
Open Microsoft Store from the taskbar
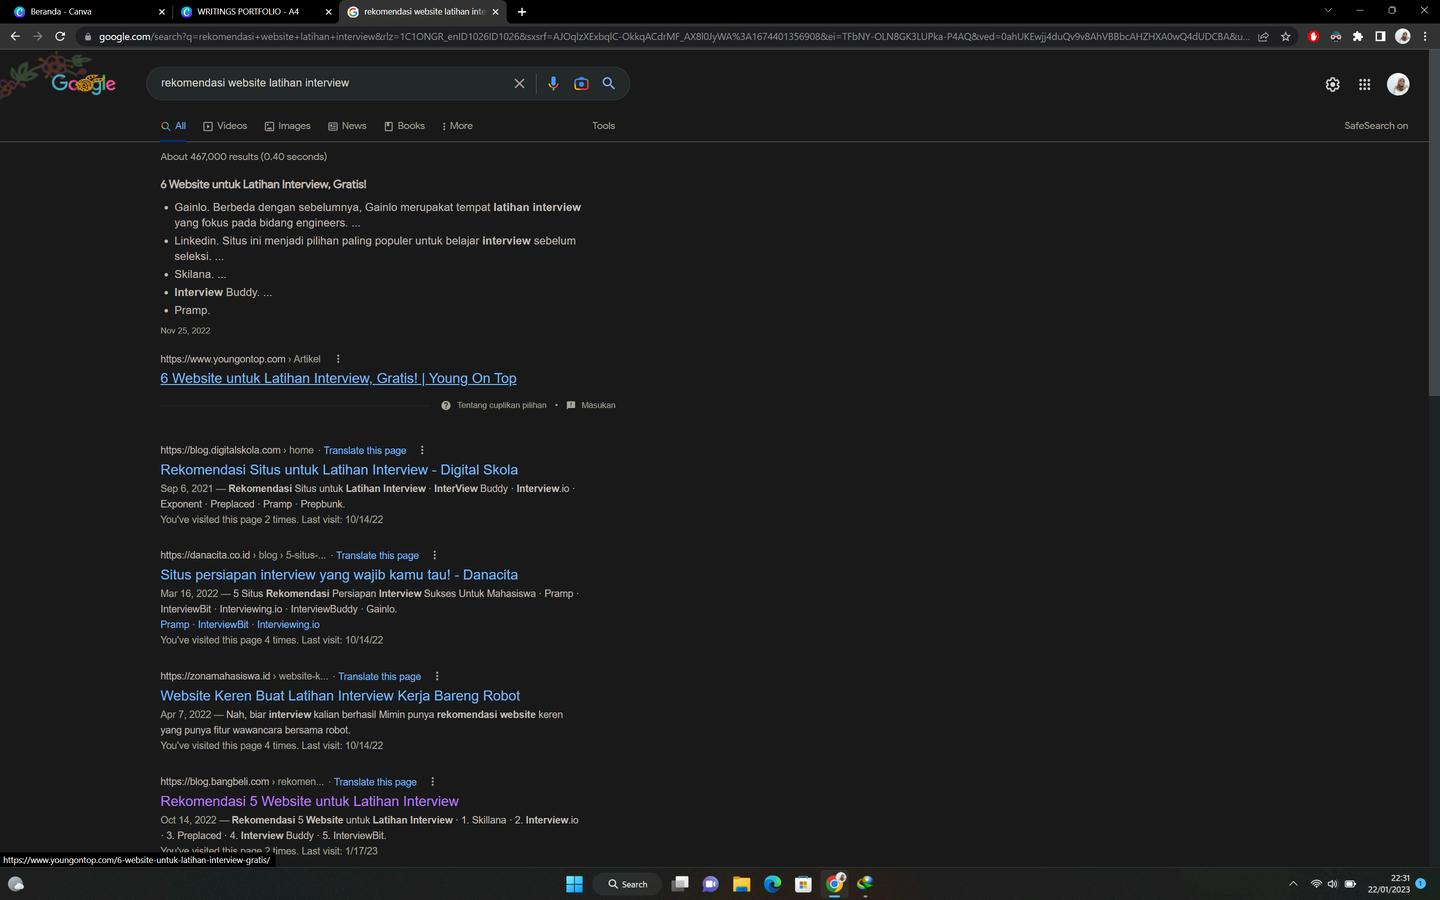803,884
